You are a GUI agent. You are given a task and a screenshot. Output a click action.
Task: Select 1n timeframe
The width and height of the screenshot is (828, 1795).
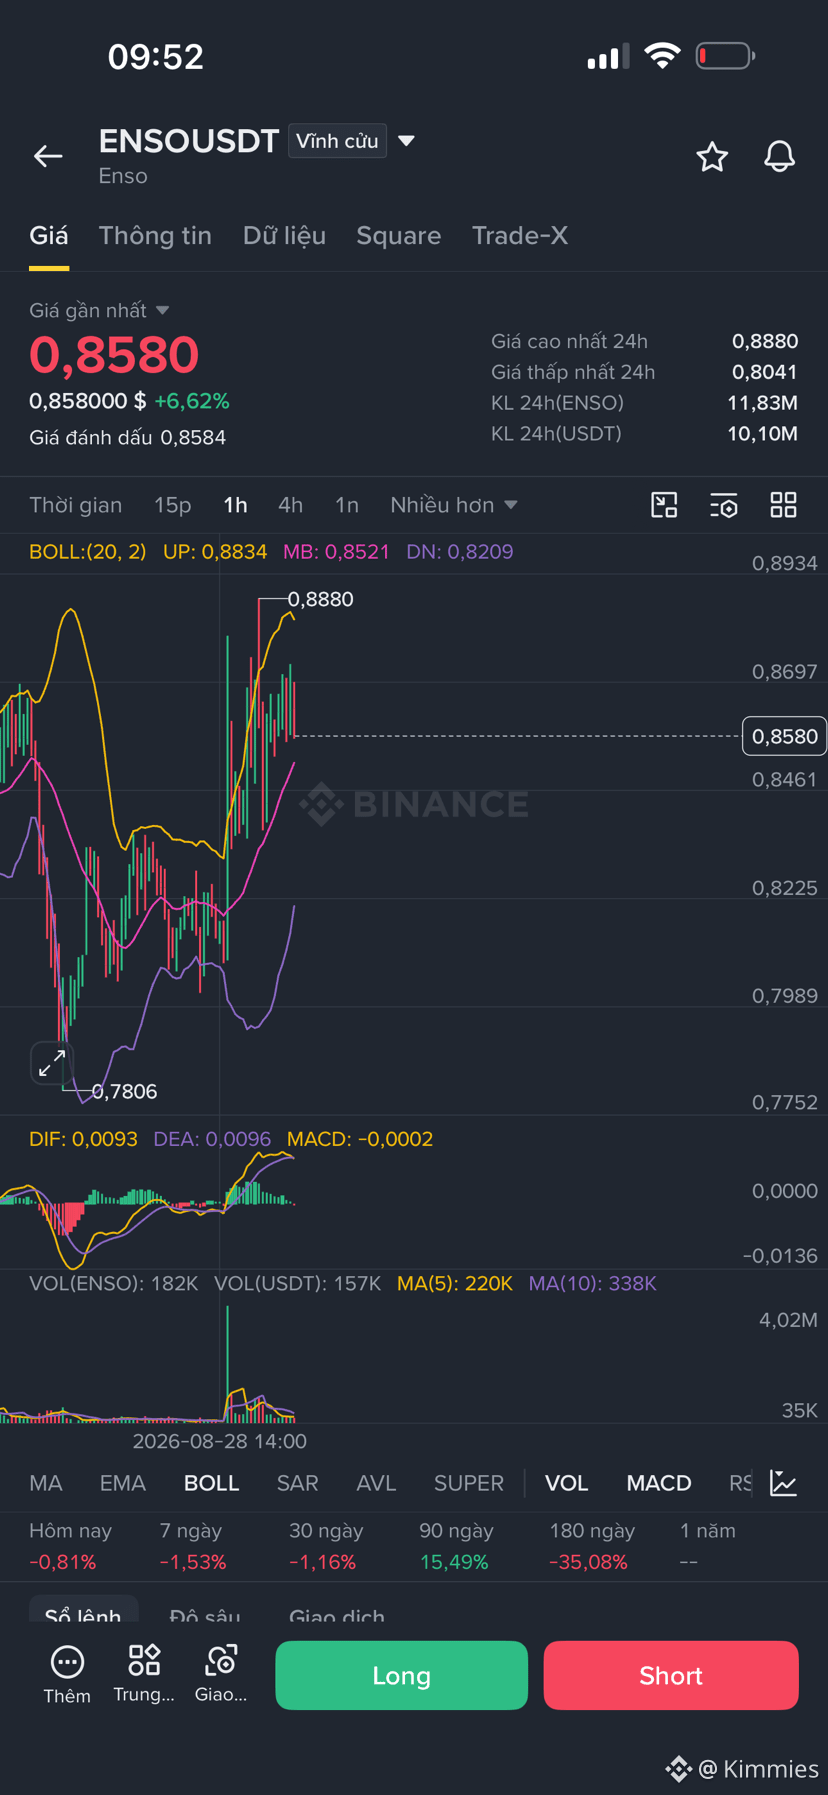[x=346, y=505]
